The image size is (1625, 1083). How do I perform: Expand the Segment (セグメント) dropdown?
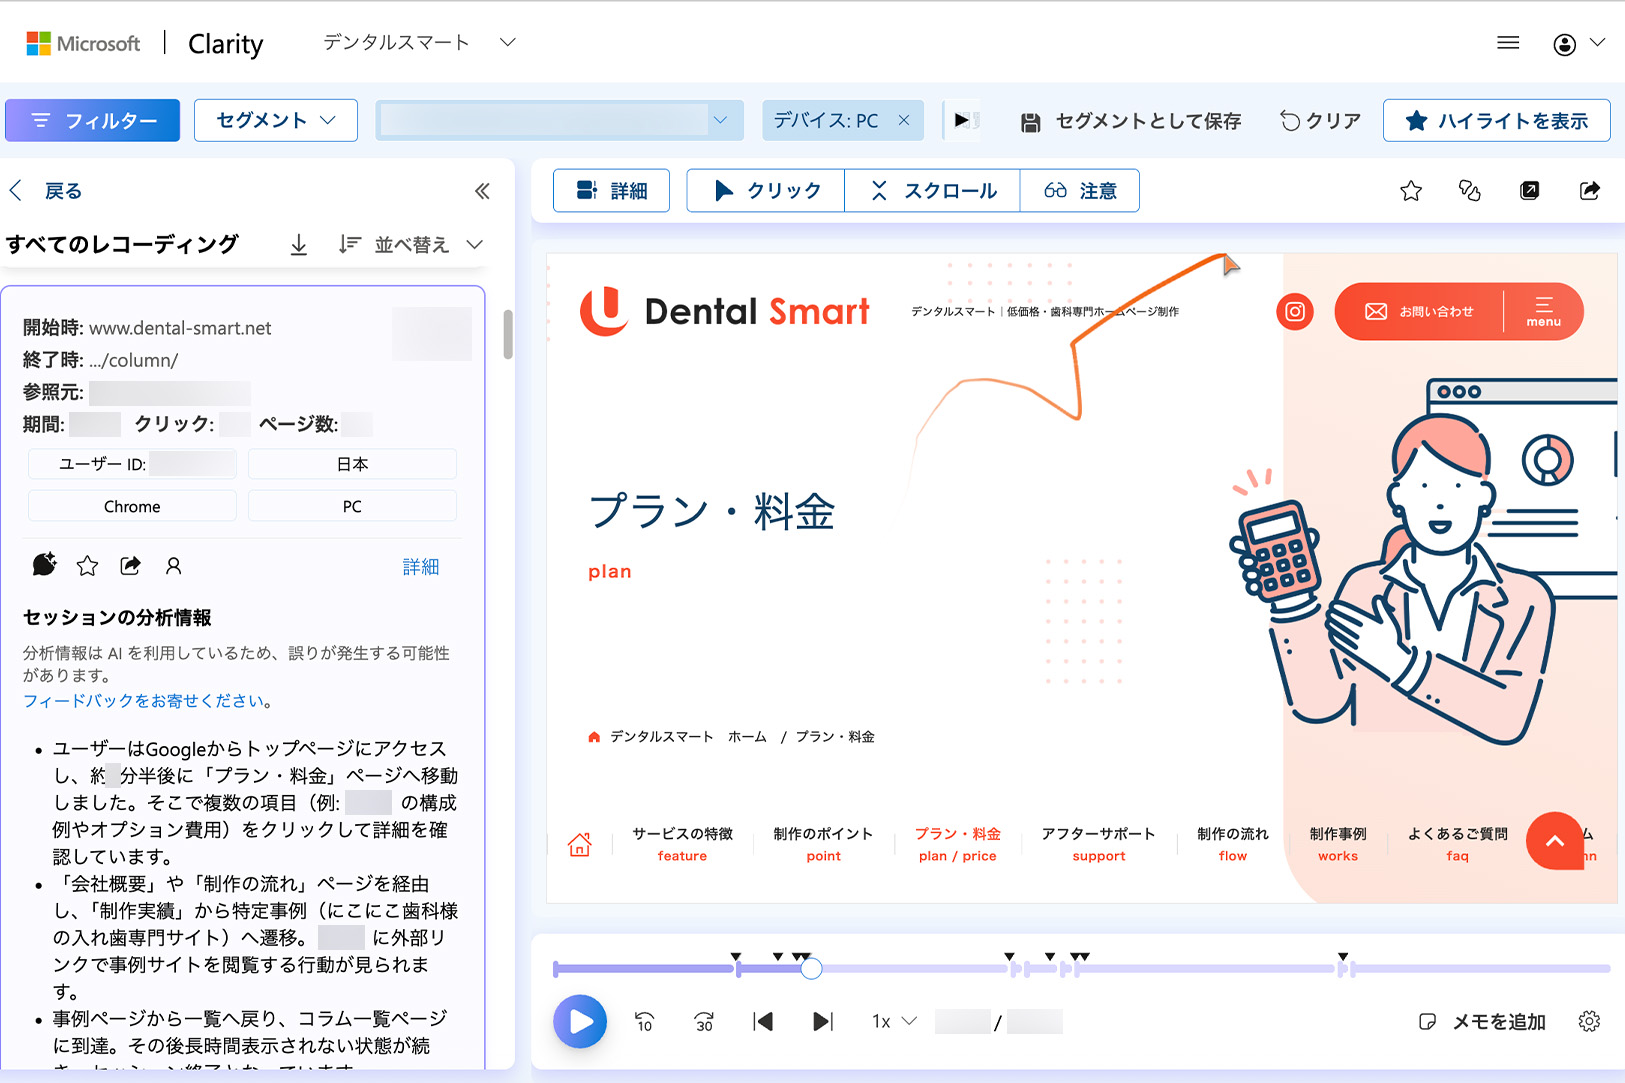(x=276, y=120)
